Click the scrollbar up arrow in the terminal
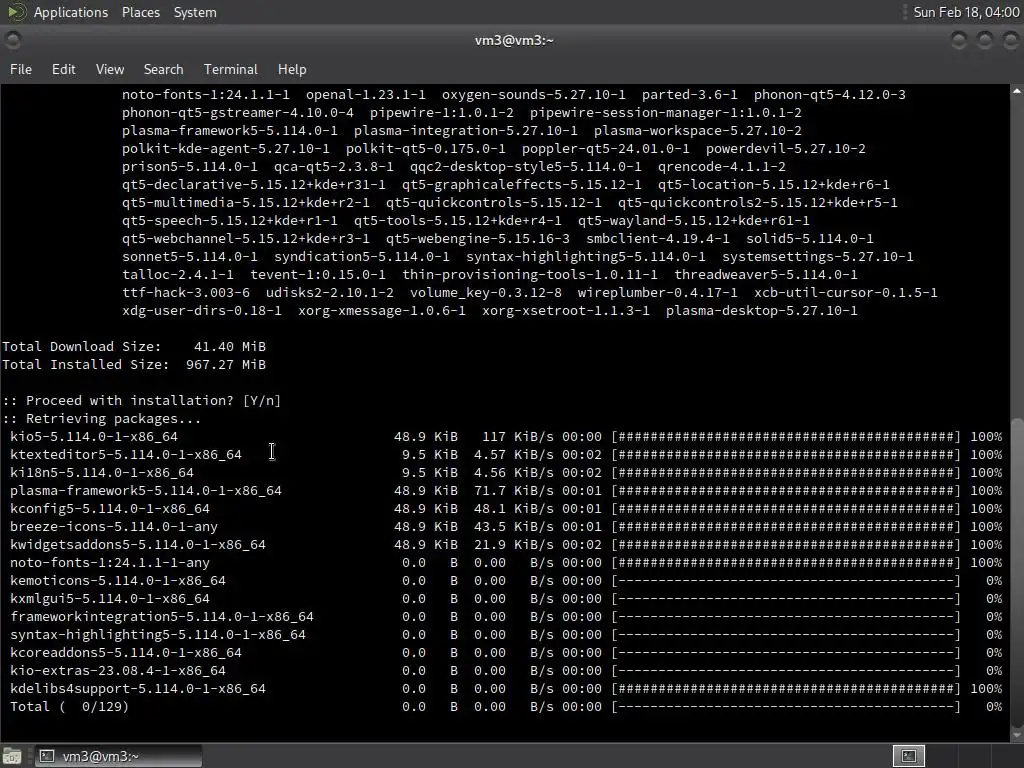Viewport: 1024px width, 768px height. tap(1017, 91)
